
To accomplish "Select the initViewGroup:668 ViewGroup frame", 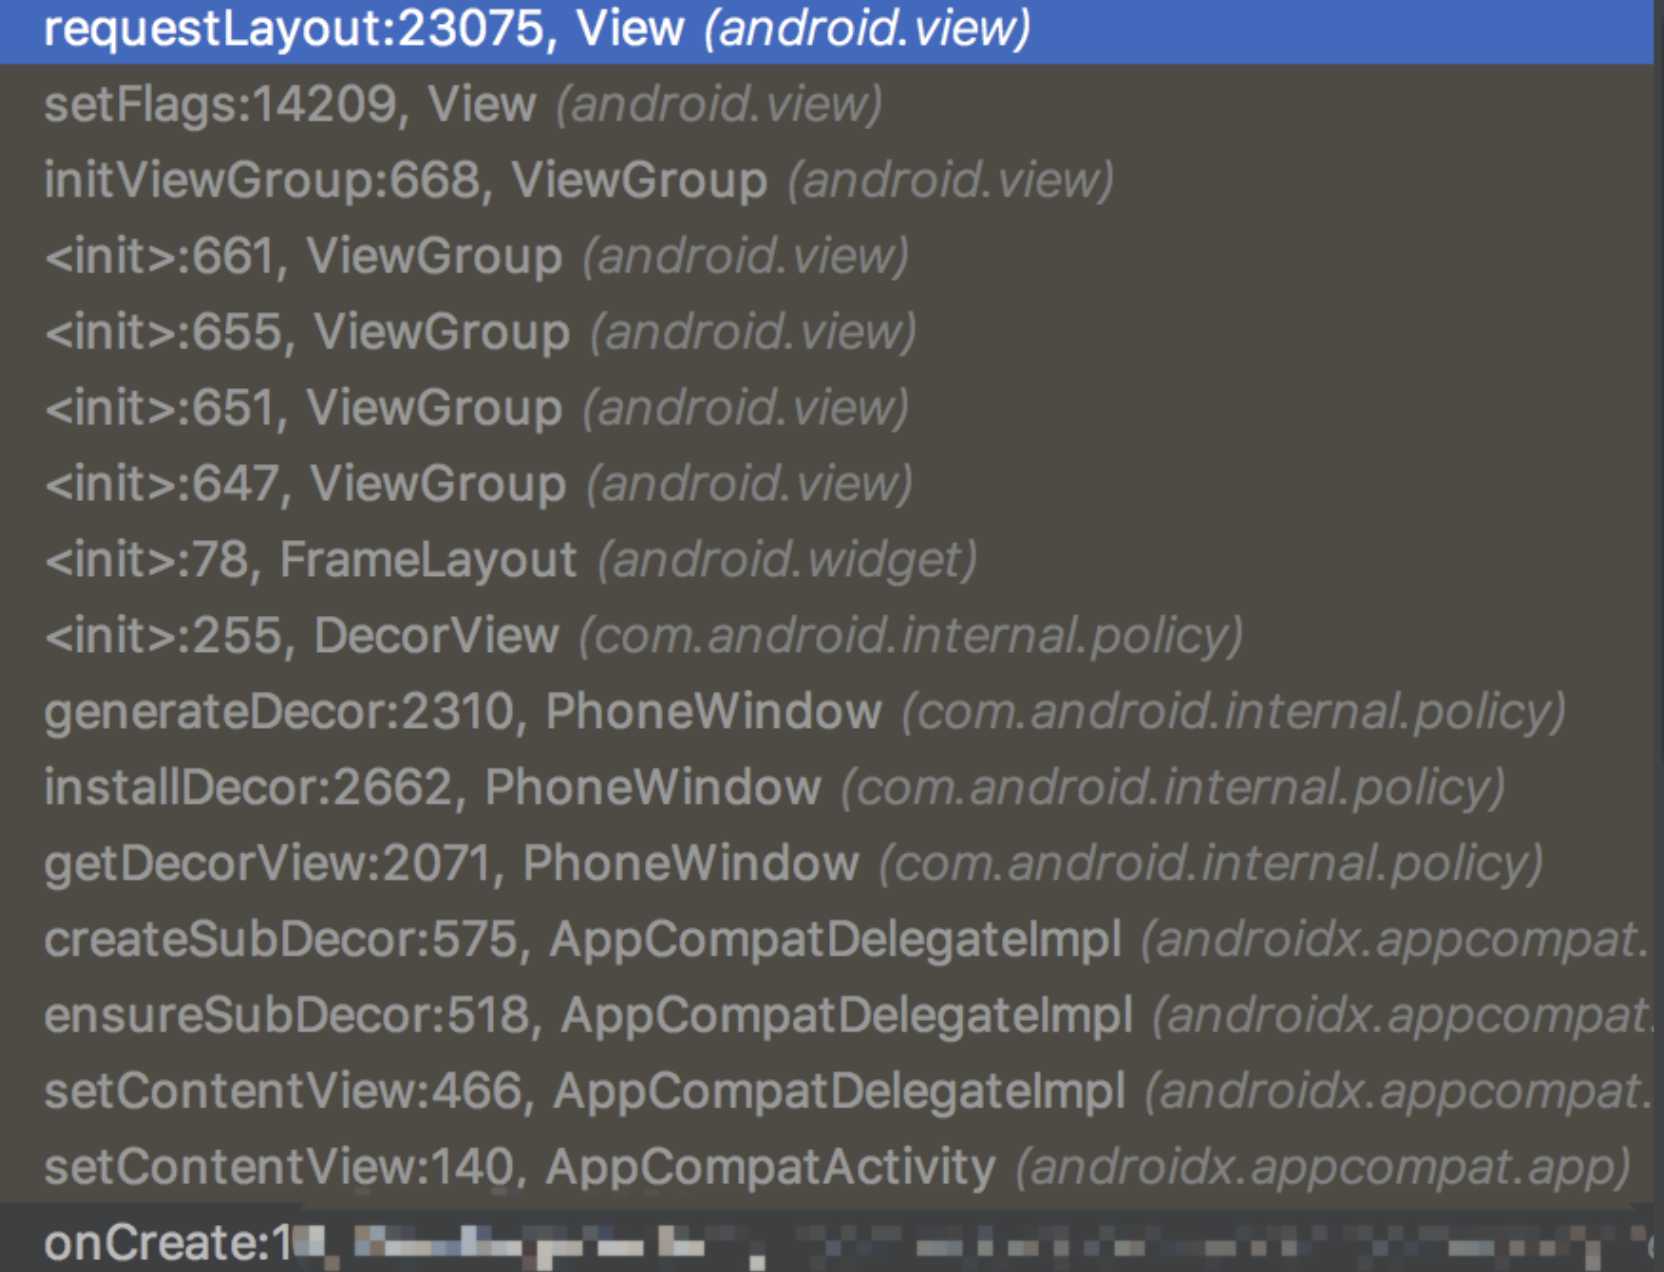I will [x=827, y=180].
